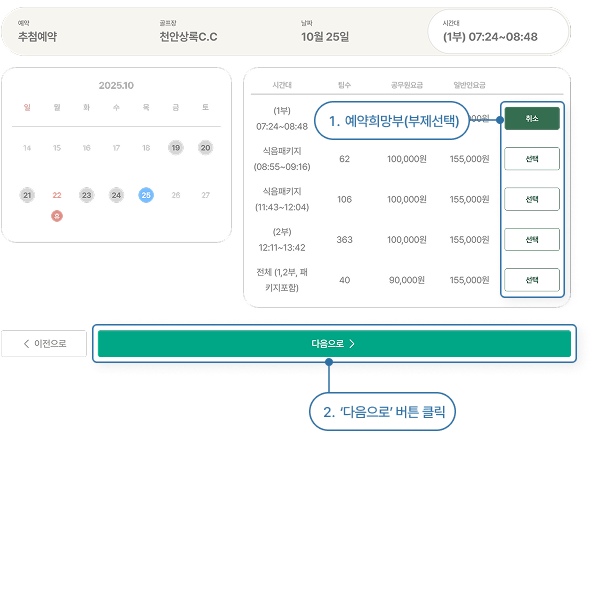Select the gray circled date 20
This screenshot has width=593, height=599.
(x=206, y=147)
